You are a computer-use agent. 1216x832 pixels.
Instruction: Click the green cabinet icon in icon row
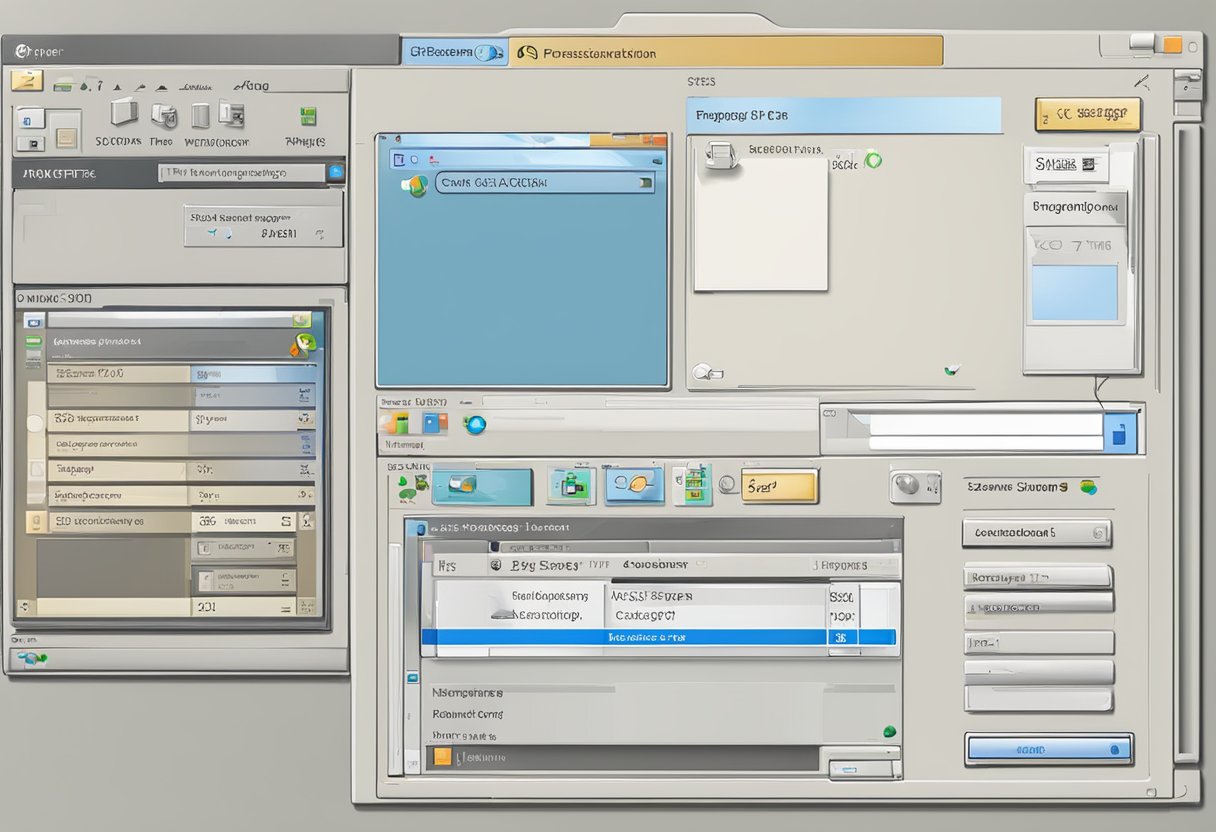tap(692, 485)
